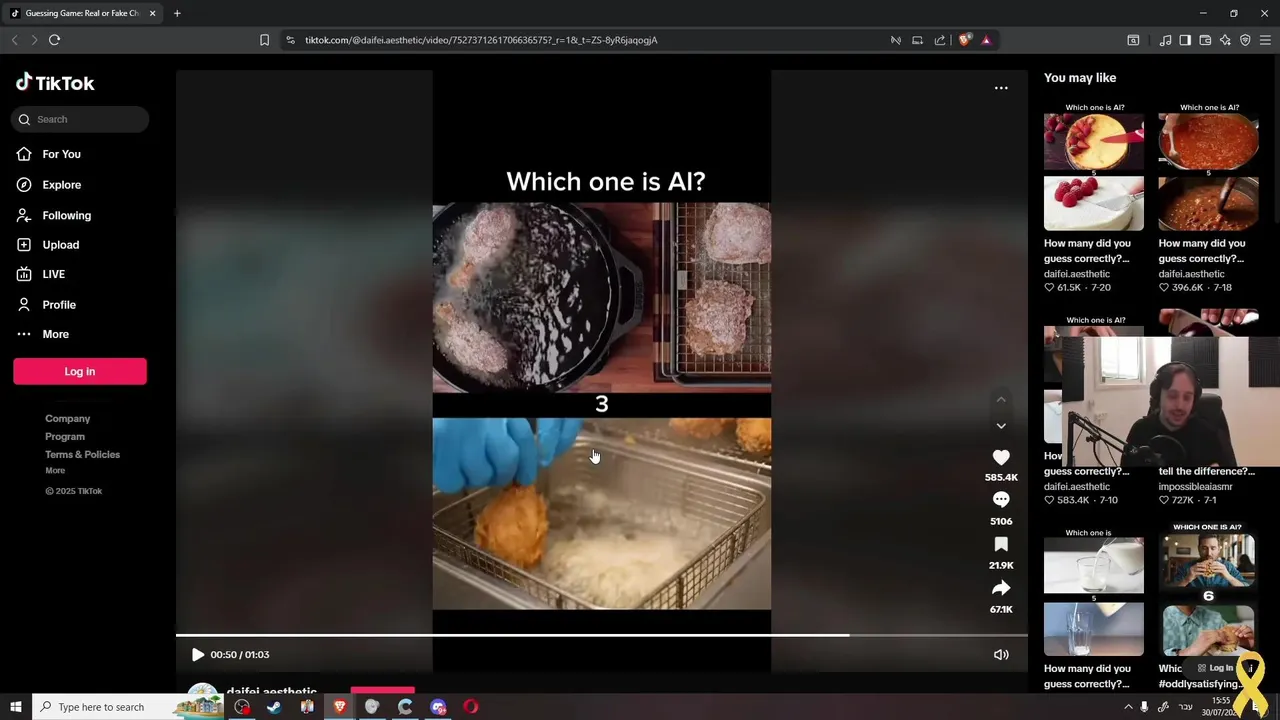
Task: Click the bookmark icon in address bar
Action: pyautogui.click(x=264, y=40)
